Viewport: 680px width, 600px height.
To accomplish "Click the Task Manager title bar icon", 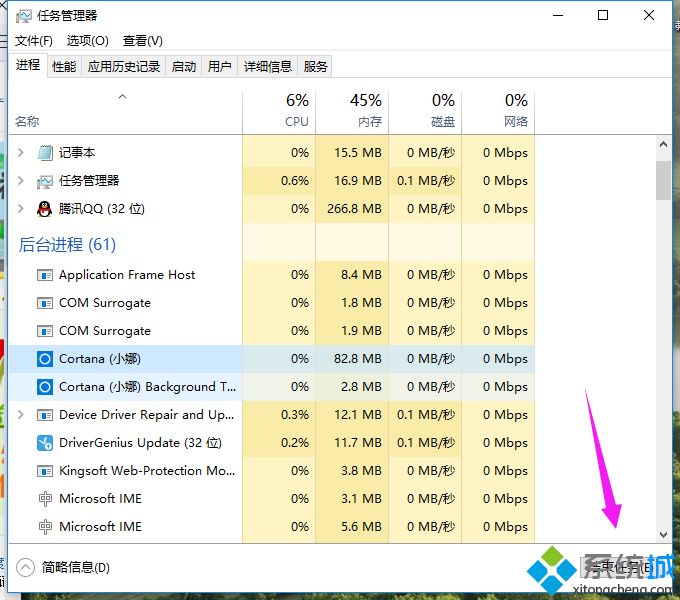I will 23,16.
